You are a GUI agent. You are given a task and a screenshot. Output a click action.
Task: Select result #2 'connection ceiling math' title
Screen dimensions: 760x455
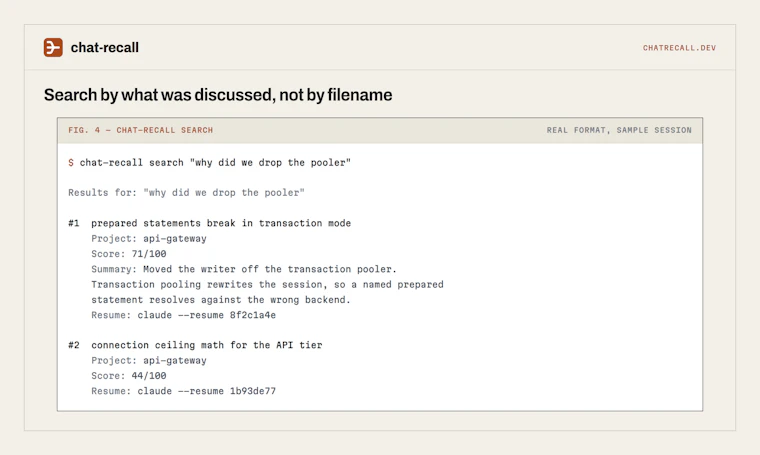point(206,345)
